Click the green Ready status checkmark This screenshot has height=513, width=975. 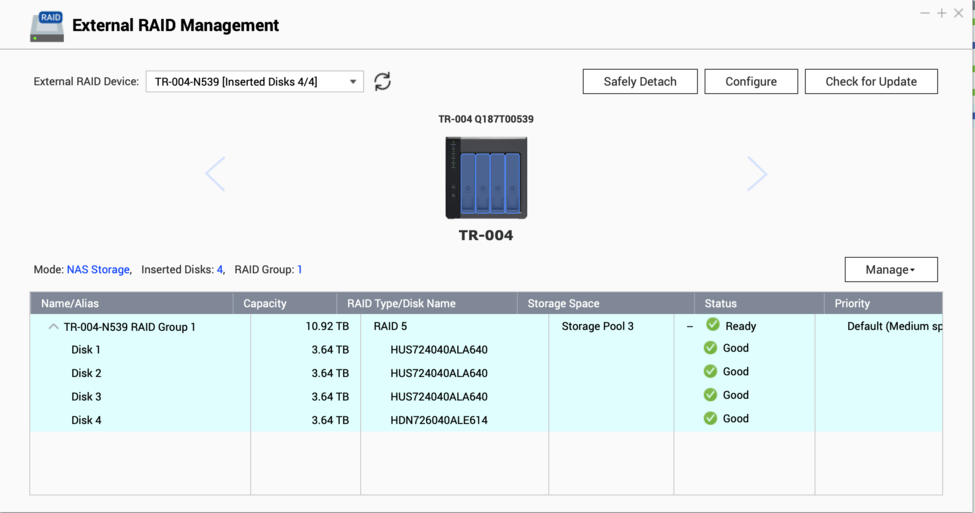[713, 325]
